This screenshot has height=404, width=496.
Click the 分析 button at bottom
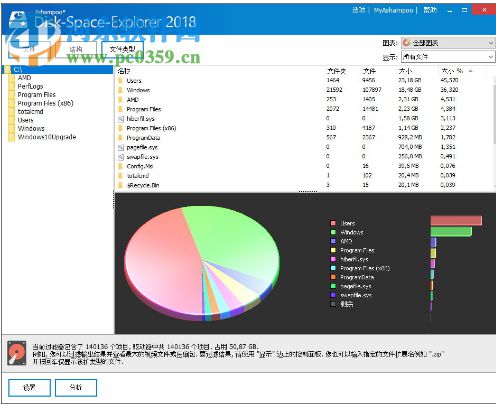76,388
